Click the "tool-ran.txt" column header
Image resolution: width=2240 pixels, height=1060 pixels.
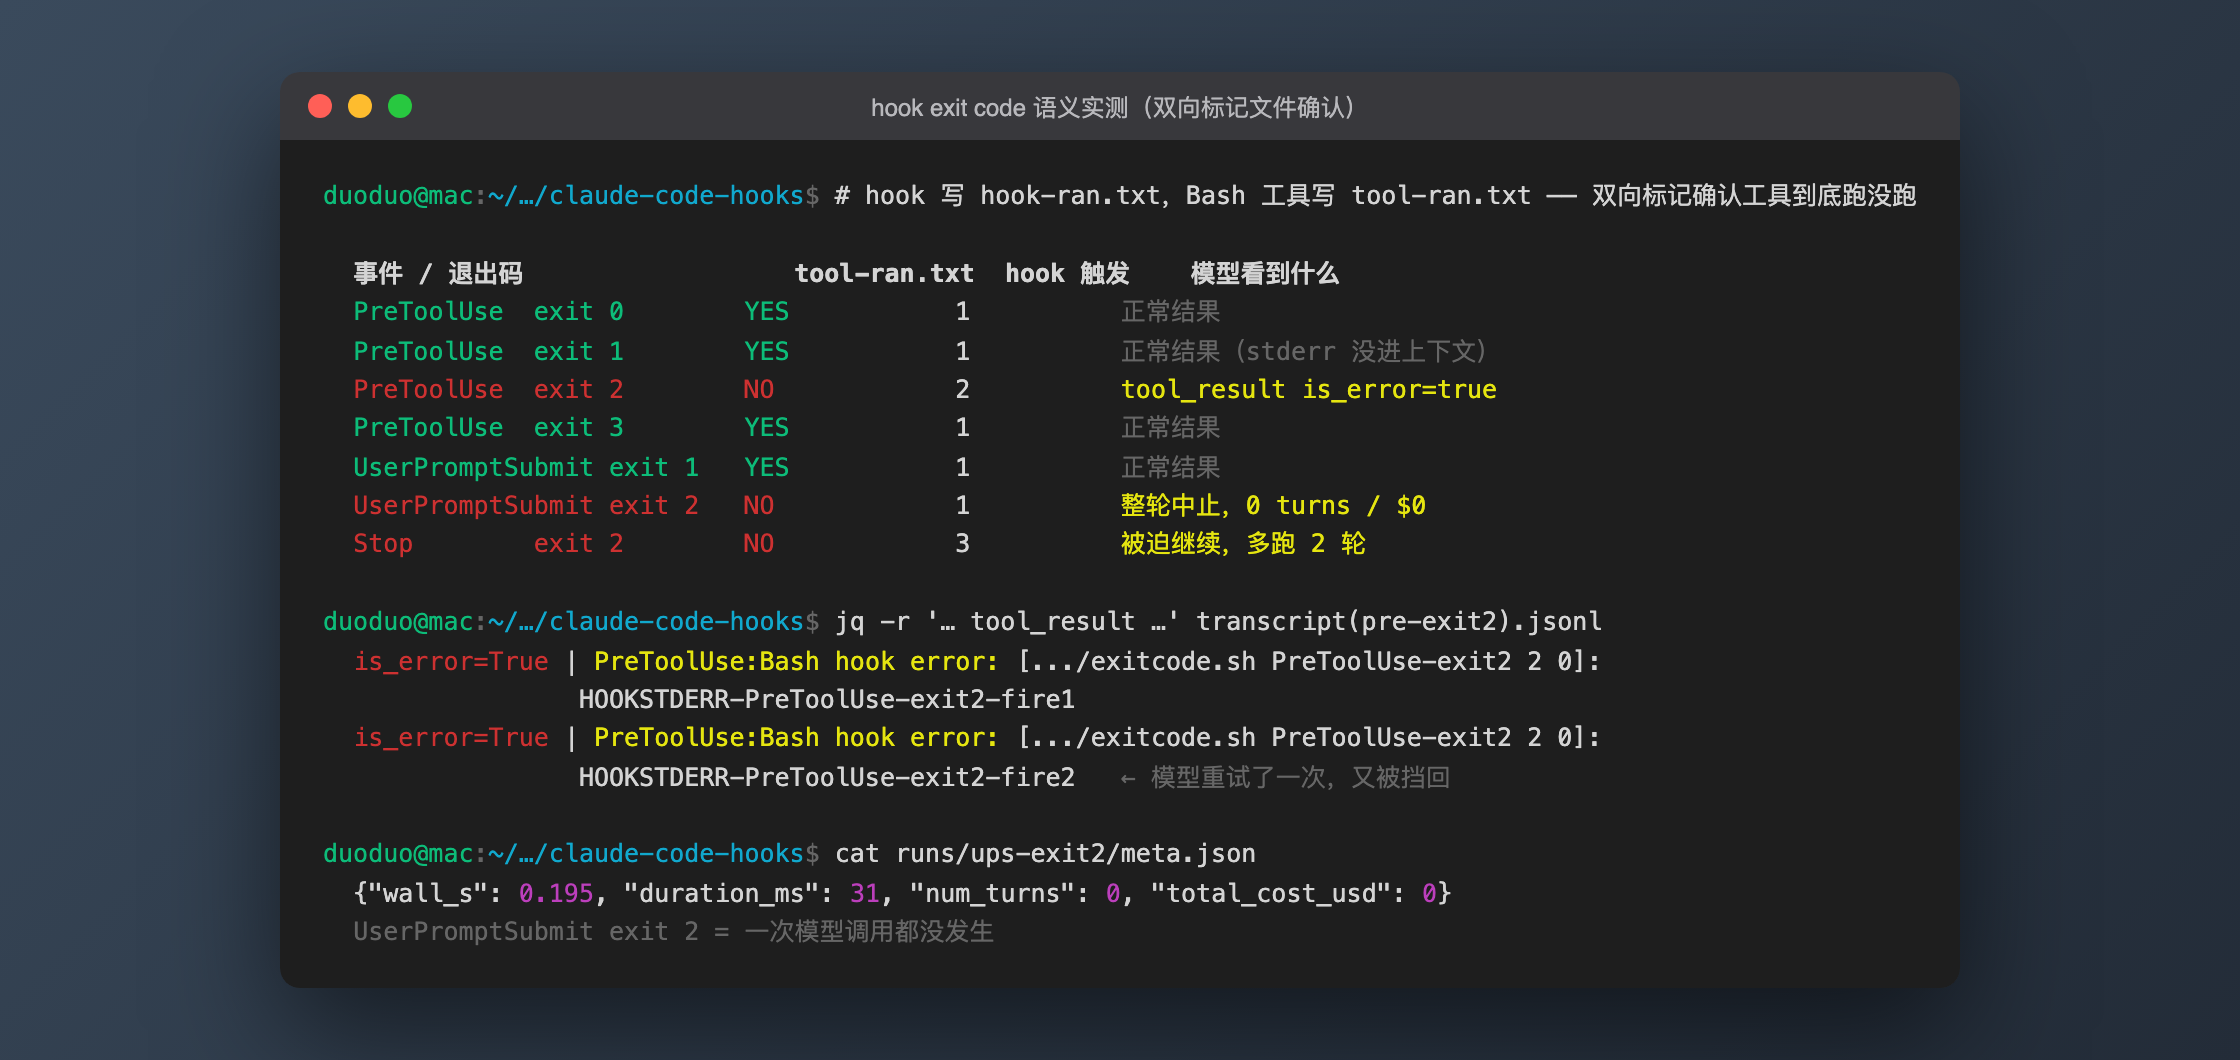pyautogui.click(x=884, y=273)
